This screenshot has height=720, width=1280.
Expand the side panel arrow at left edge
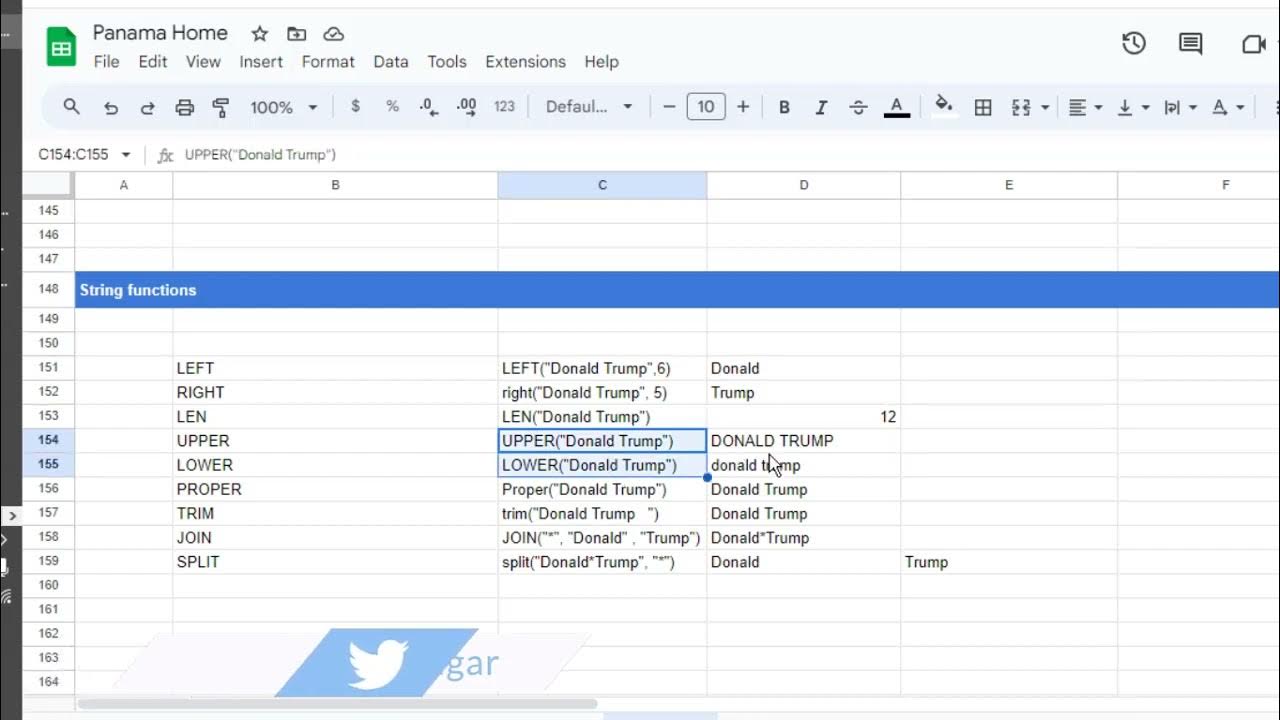11,516
